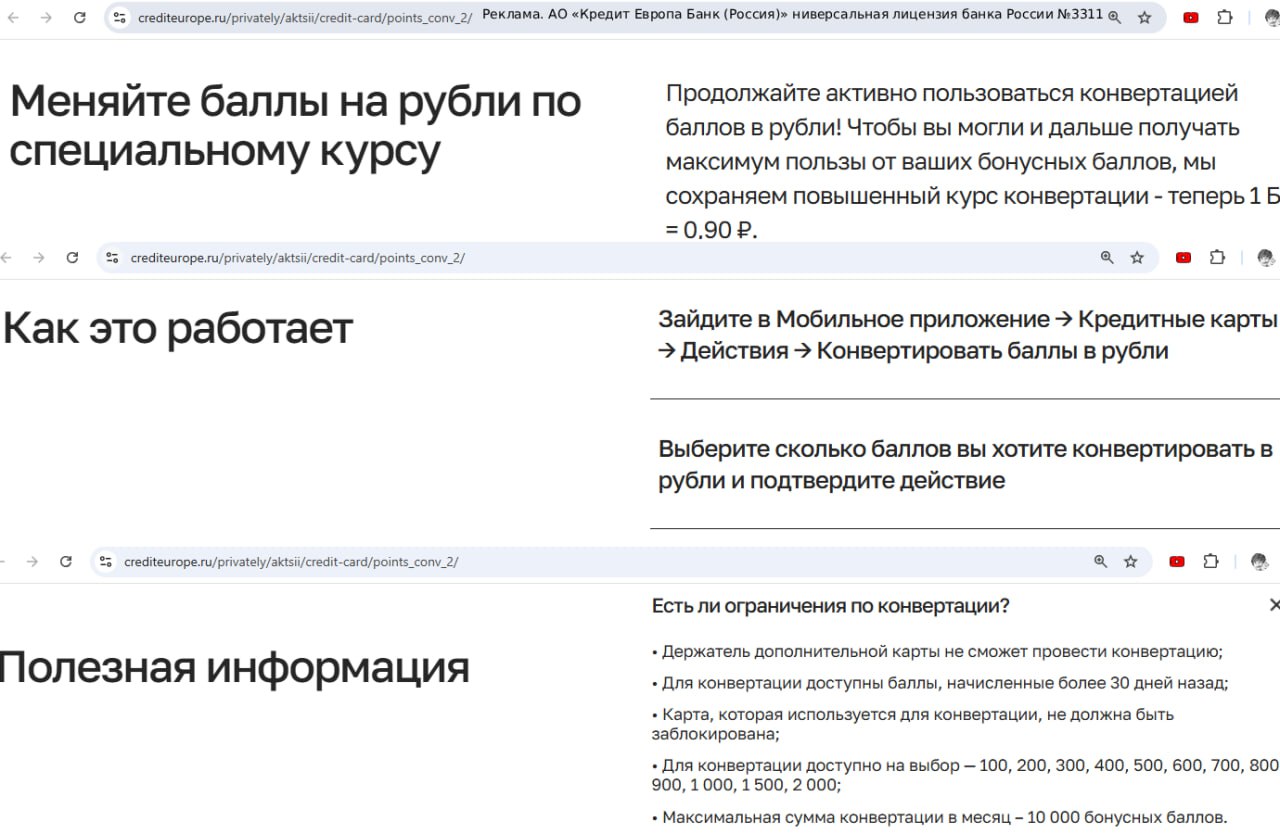Click bookmark star in toolbar above "Как это работает"

pos(1137,258)
